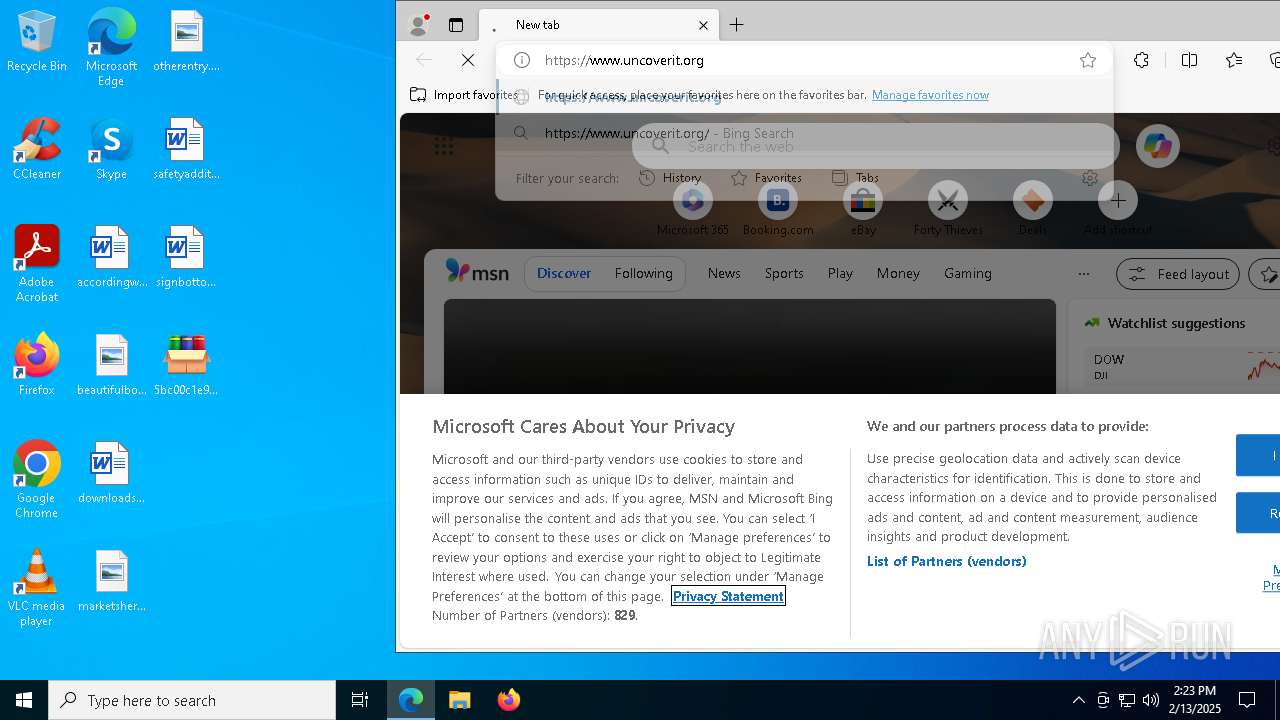Open the Windows notification center
The width and height of the screenshot is (1280, 720).
1247,700
